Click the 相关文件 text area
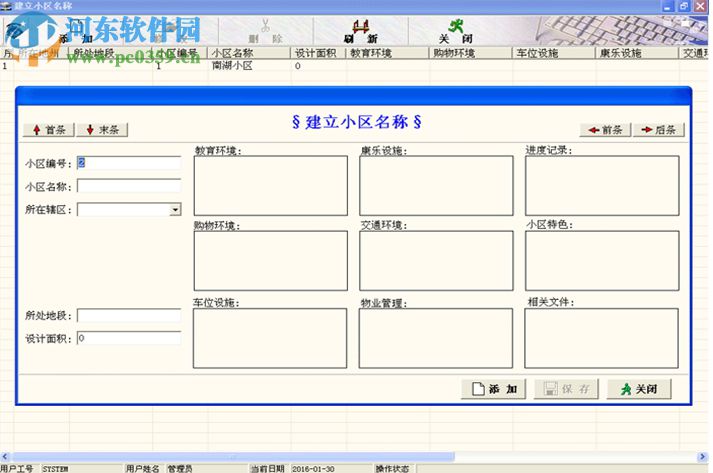 click(601, 338)
